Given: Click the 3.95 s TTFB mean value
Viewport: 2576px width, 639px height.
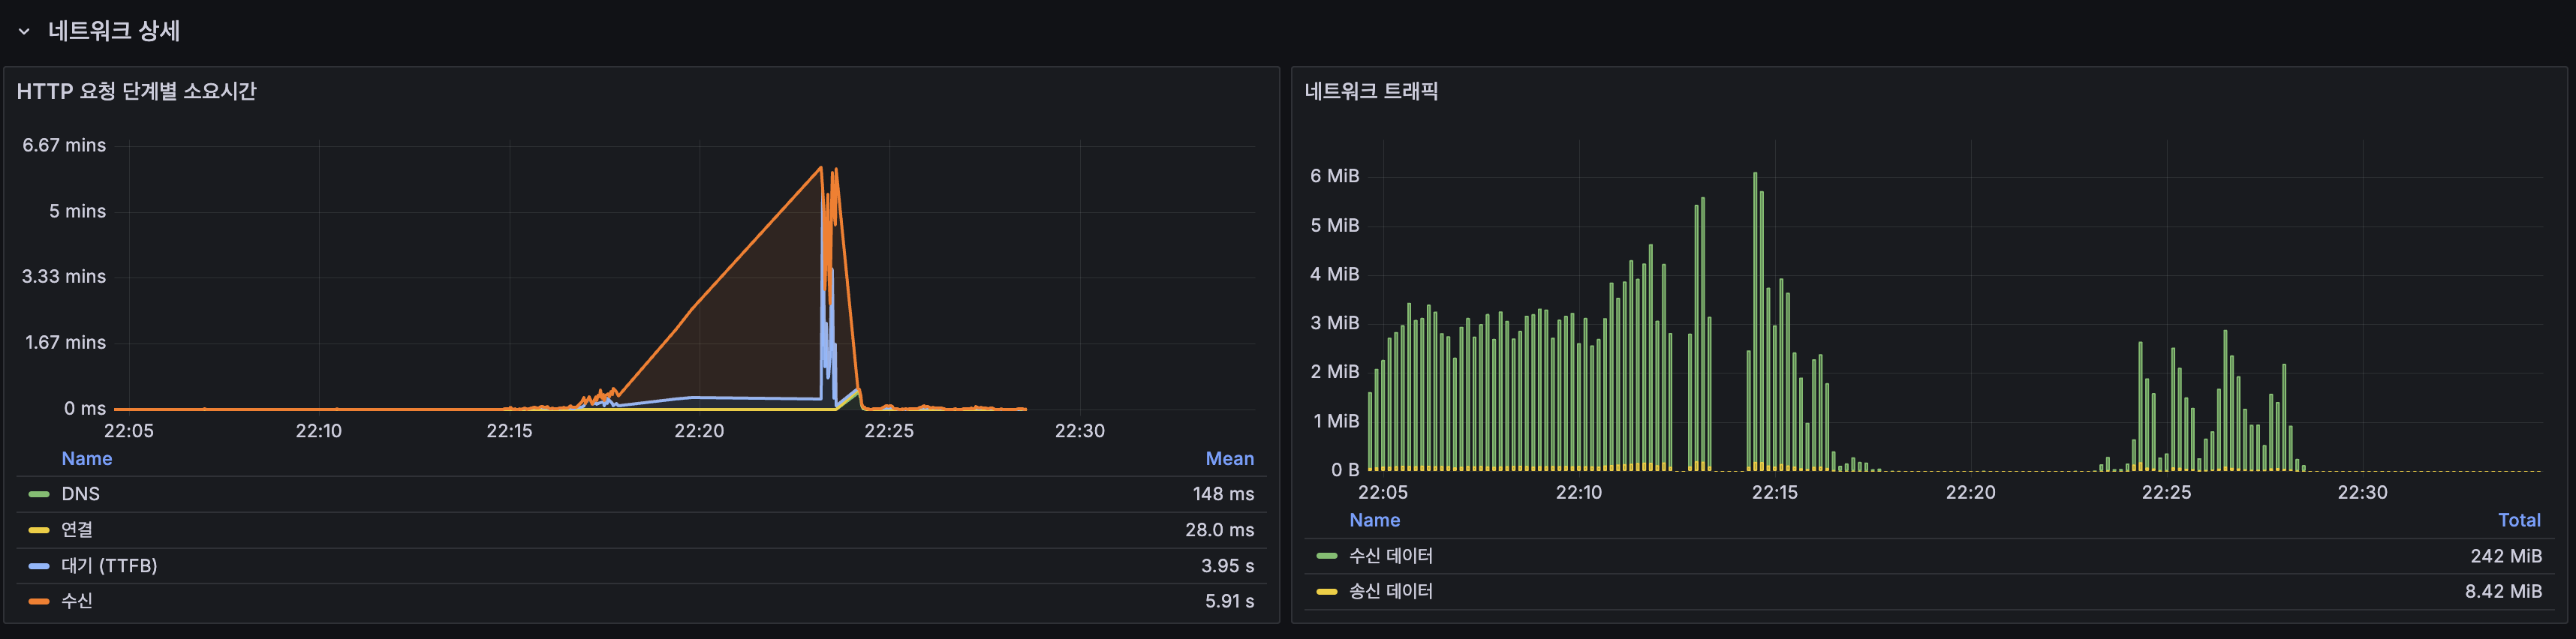Looking at the screenshot, I should click(x=1227, y=566).
